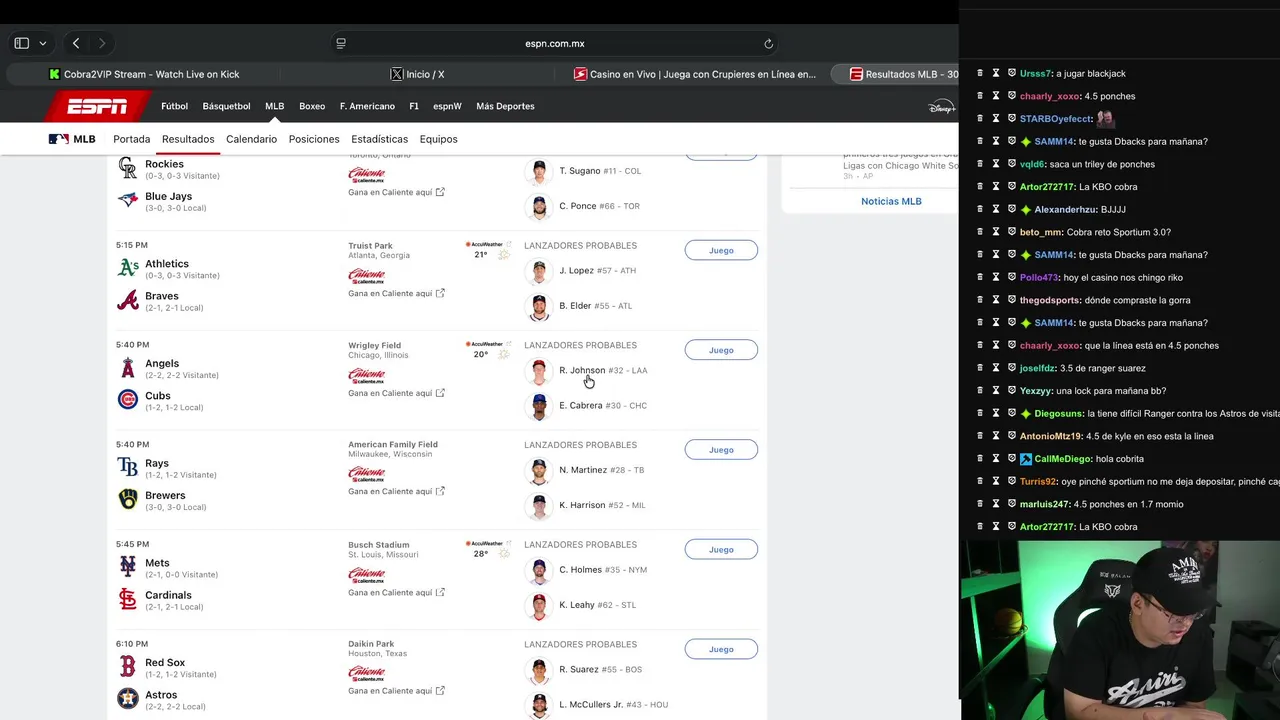Click the Braves team logo
1280x720 pixels.
[128, 300]
